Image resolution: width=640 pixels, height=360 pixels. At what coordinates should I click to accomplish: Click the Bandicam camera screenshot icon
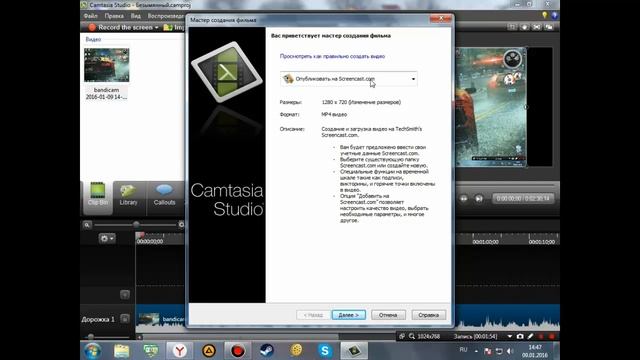pos(520,336)
